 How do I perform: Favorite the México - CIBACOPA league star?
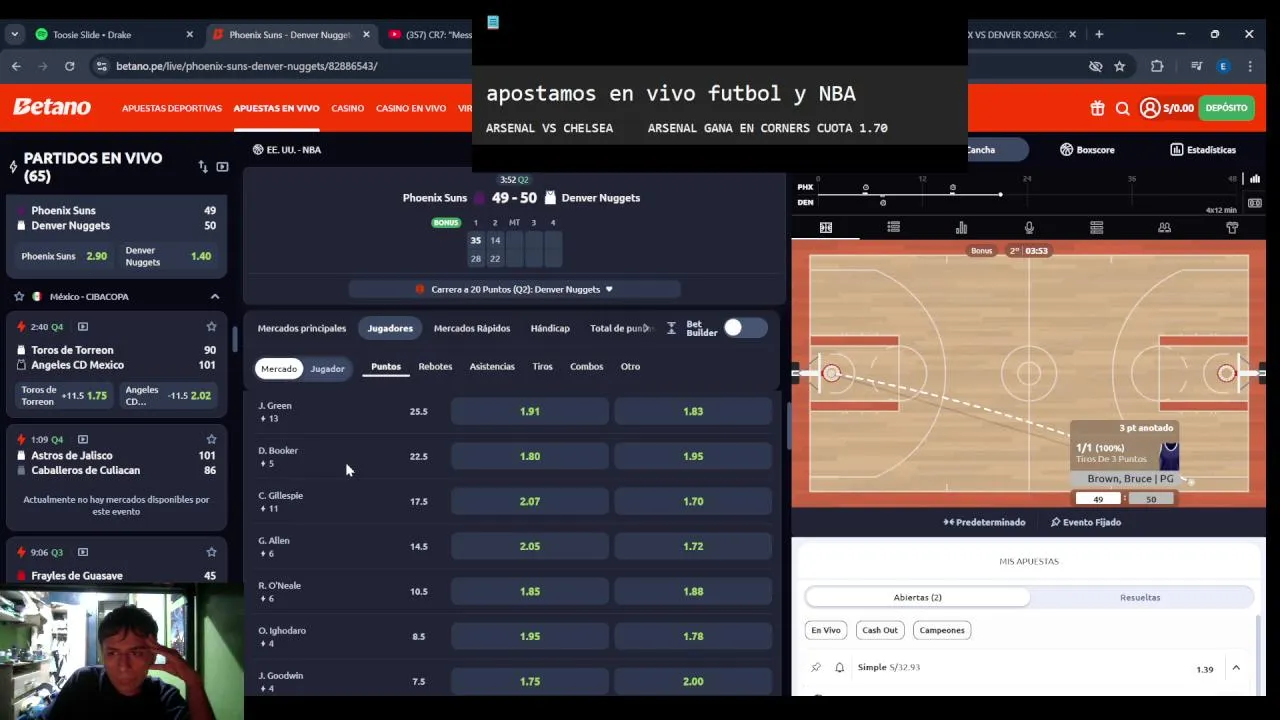pyautogui.click(x=19, y=296)
